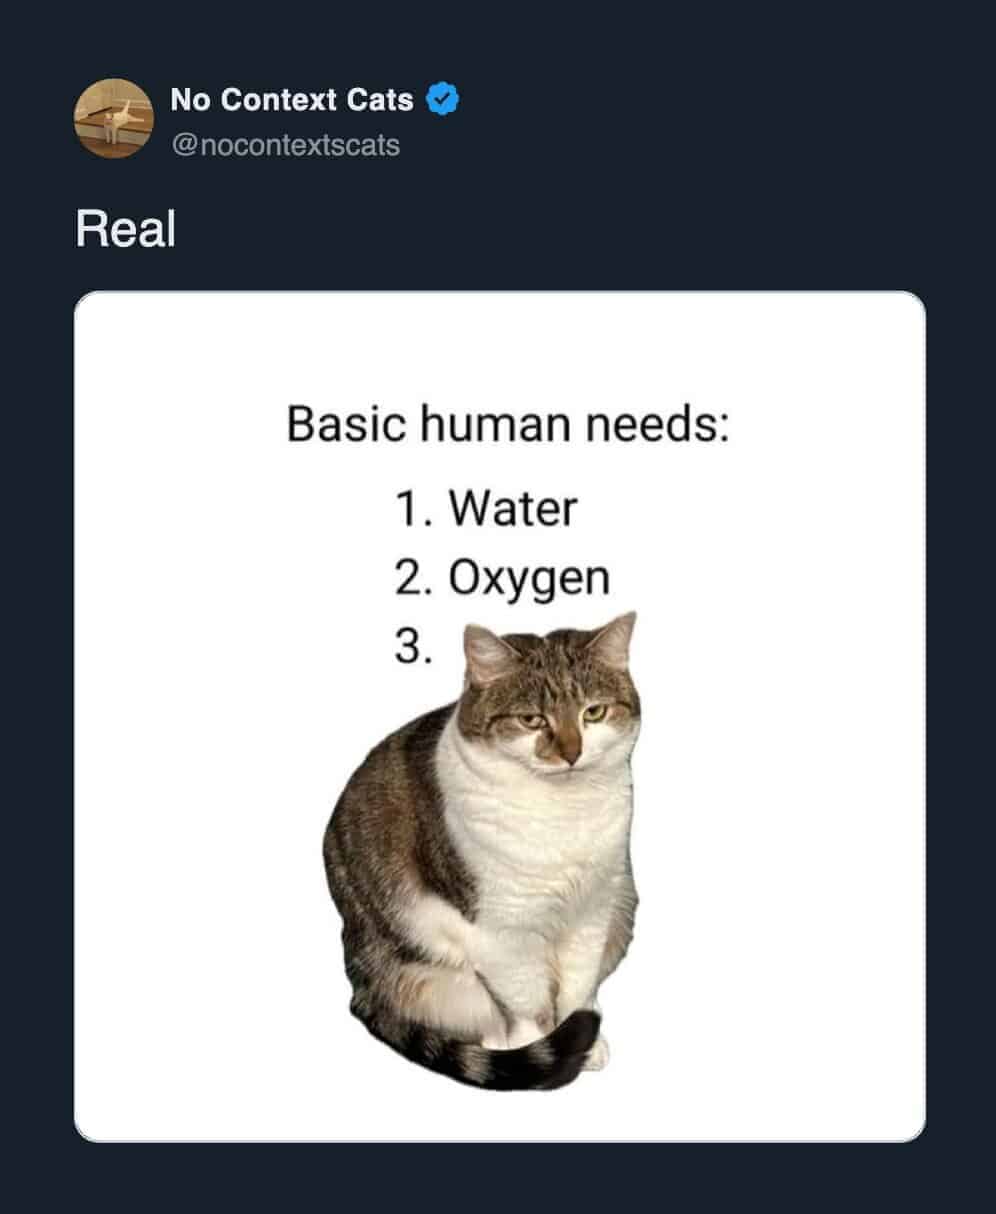The width and height of the screenshot is (996, 1214).
Task: Click the cat's left ear
Action: point(490,651)
